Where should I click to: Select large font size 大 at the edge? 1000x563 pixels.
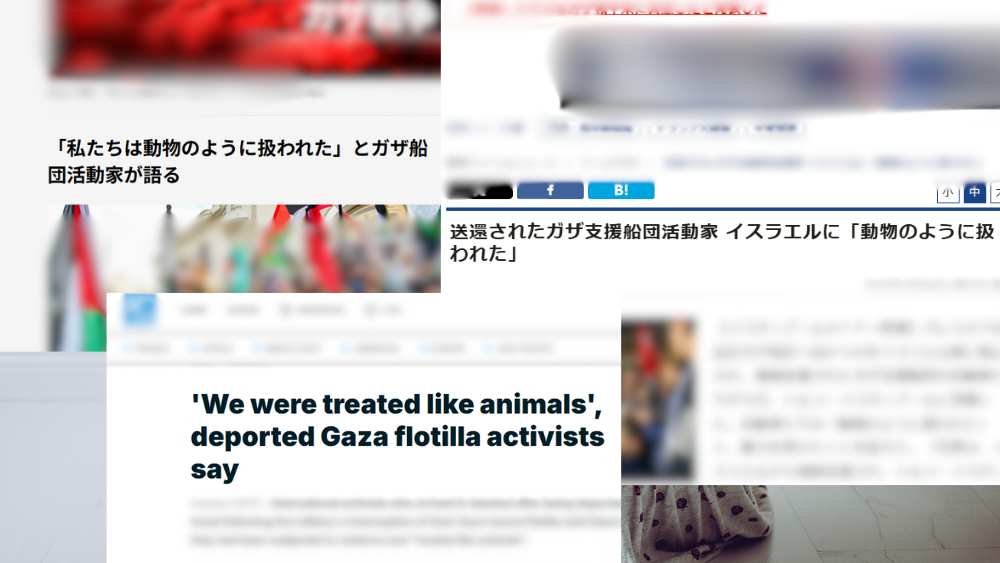[995, 193]
